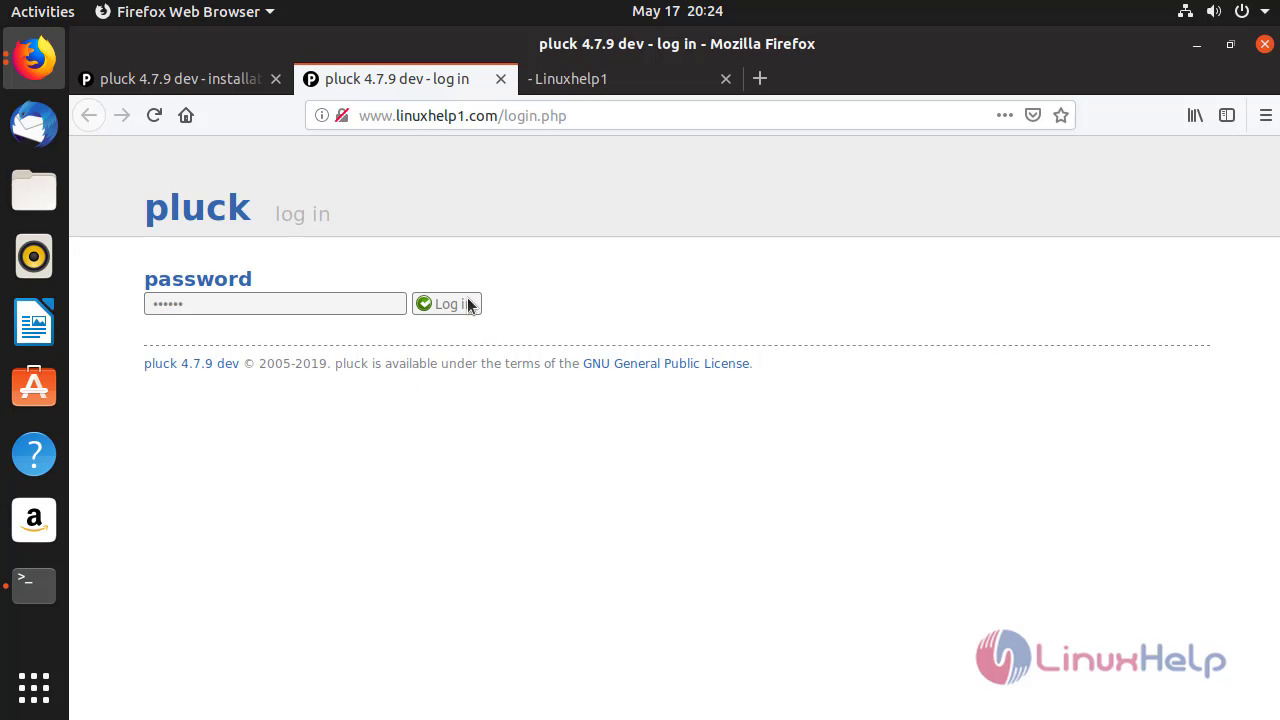Open the Files manager dock icon

point(34,190)
